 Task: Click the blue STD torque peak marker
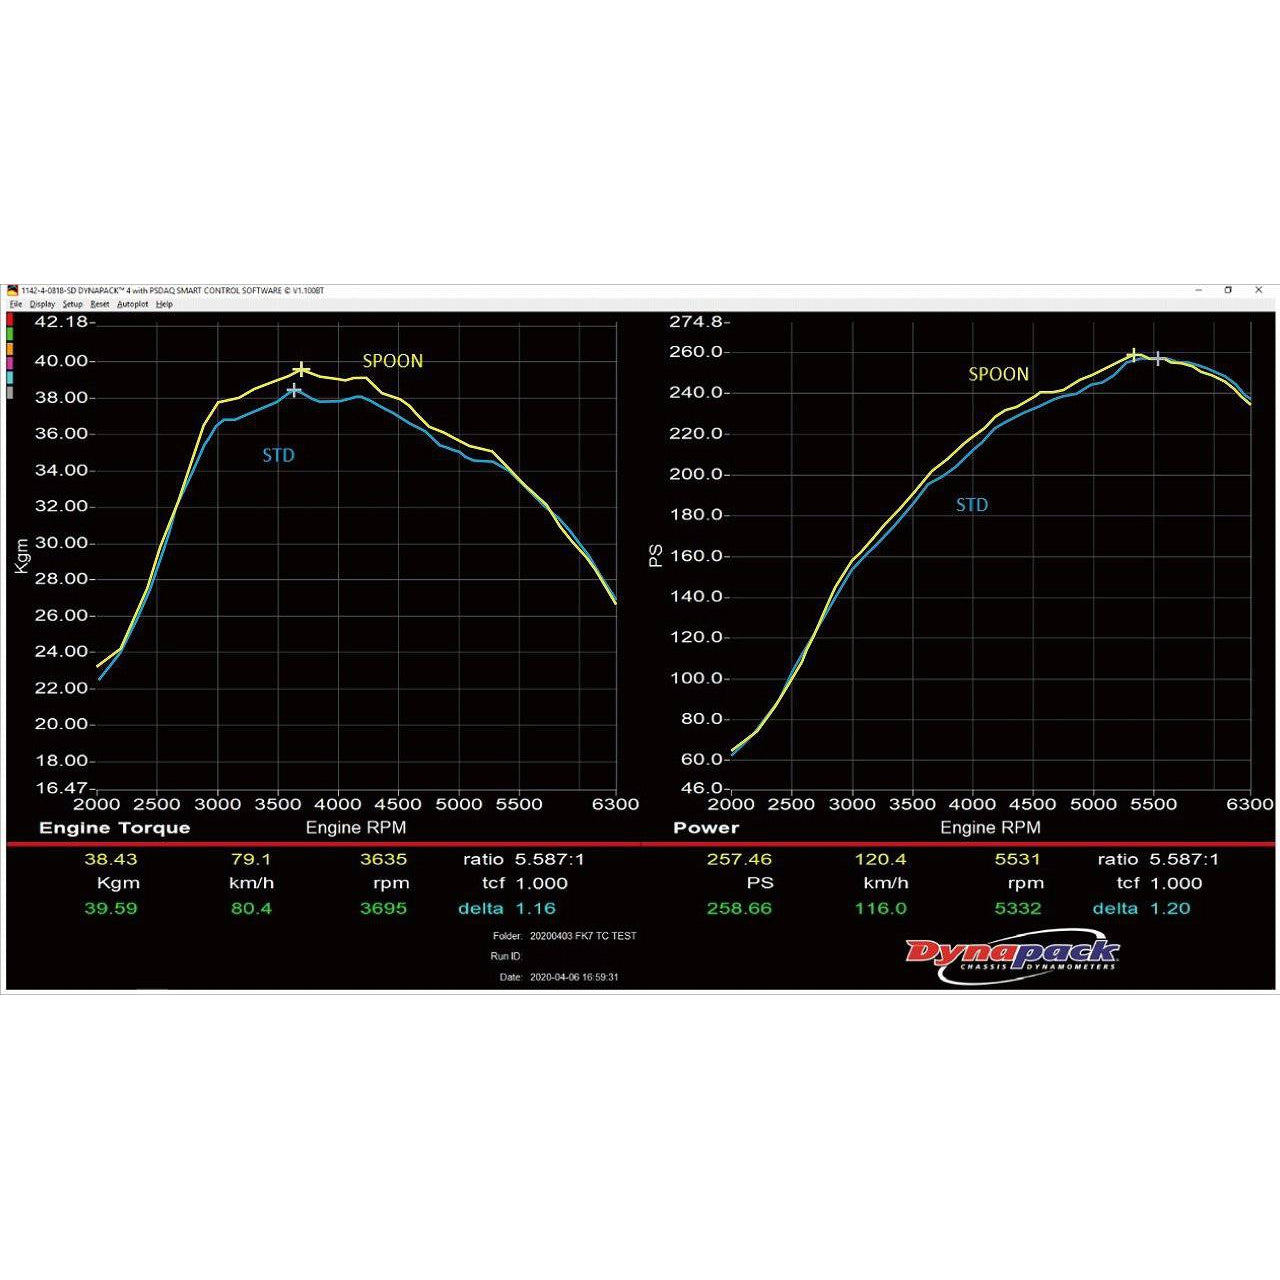click(294, 390)
